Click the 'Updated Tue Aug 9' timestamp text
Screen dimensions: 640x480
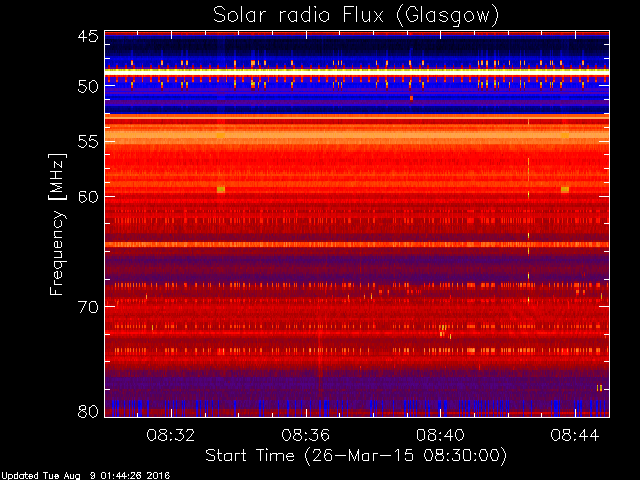click(85, 476)
